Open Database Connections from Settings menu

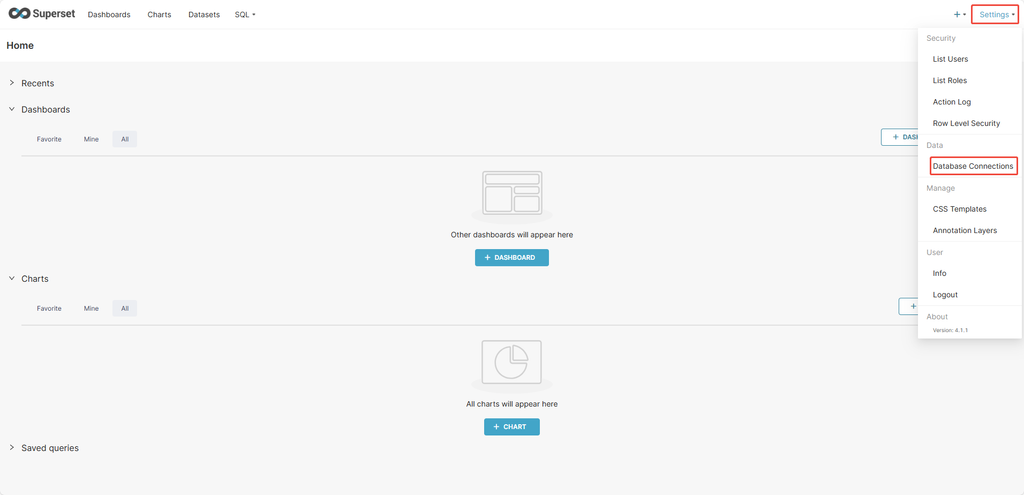pyautogui.click(x=973, y=166)
